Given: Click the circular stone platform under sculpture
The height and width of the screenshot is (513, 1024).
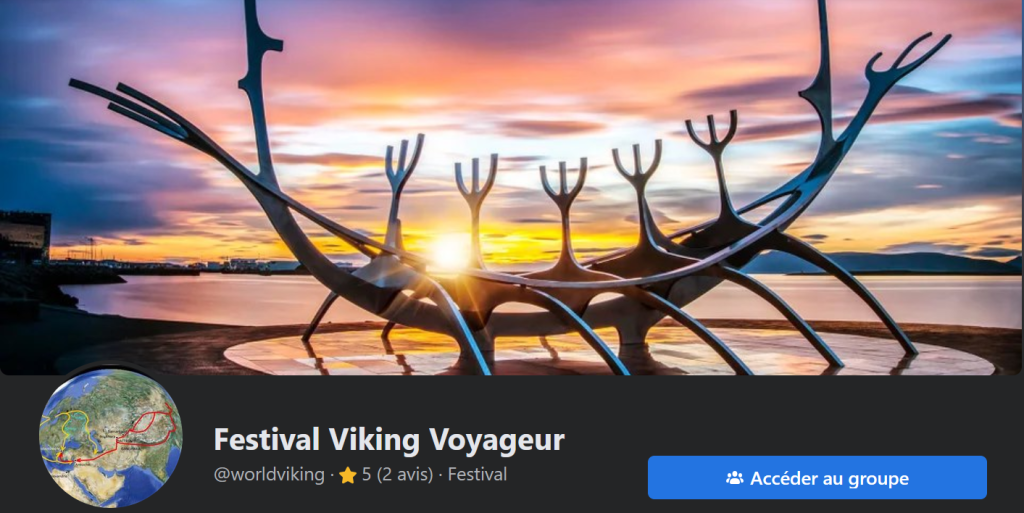Looking at the screenshot, I should (607, 351).
